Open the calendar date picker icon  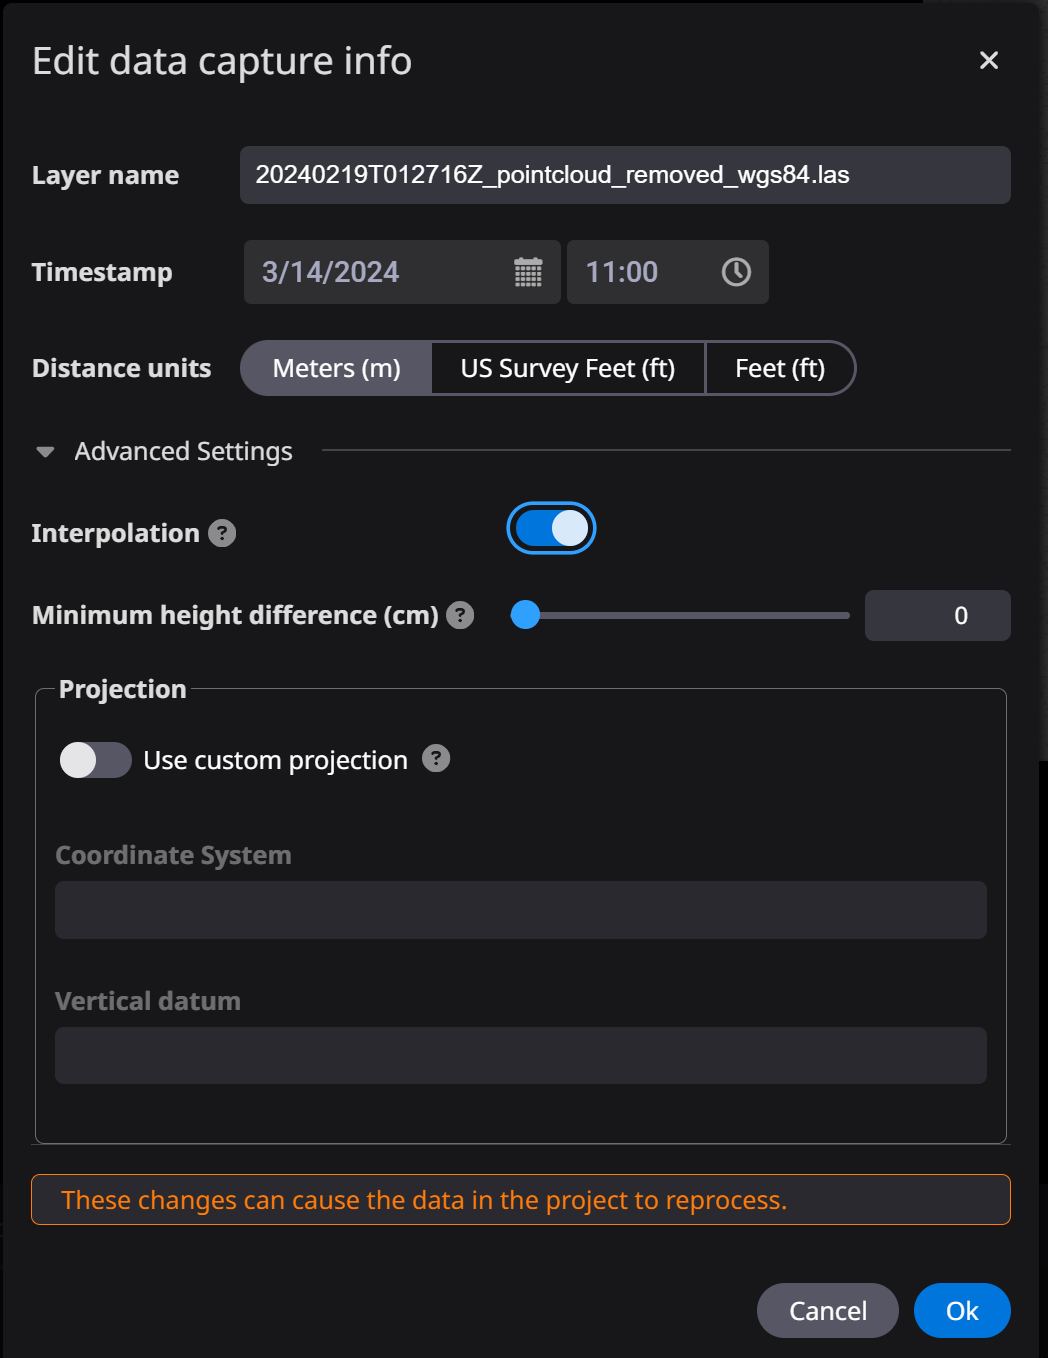tap(528, 272)
